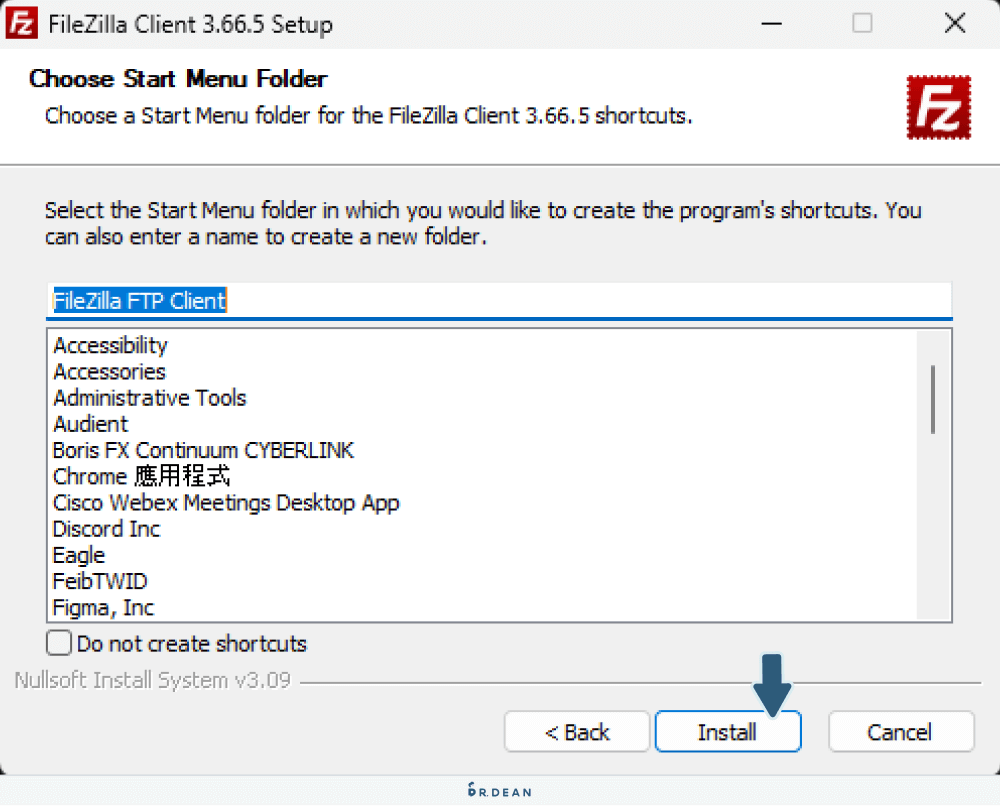This screenshot has height=806, width=1000.
Task: Select the Discord Inc folder
Action: [107, 529]
